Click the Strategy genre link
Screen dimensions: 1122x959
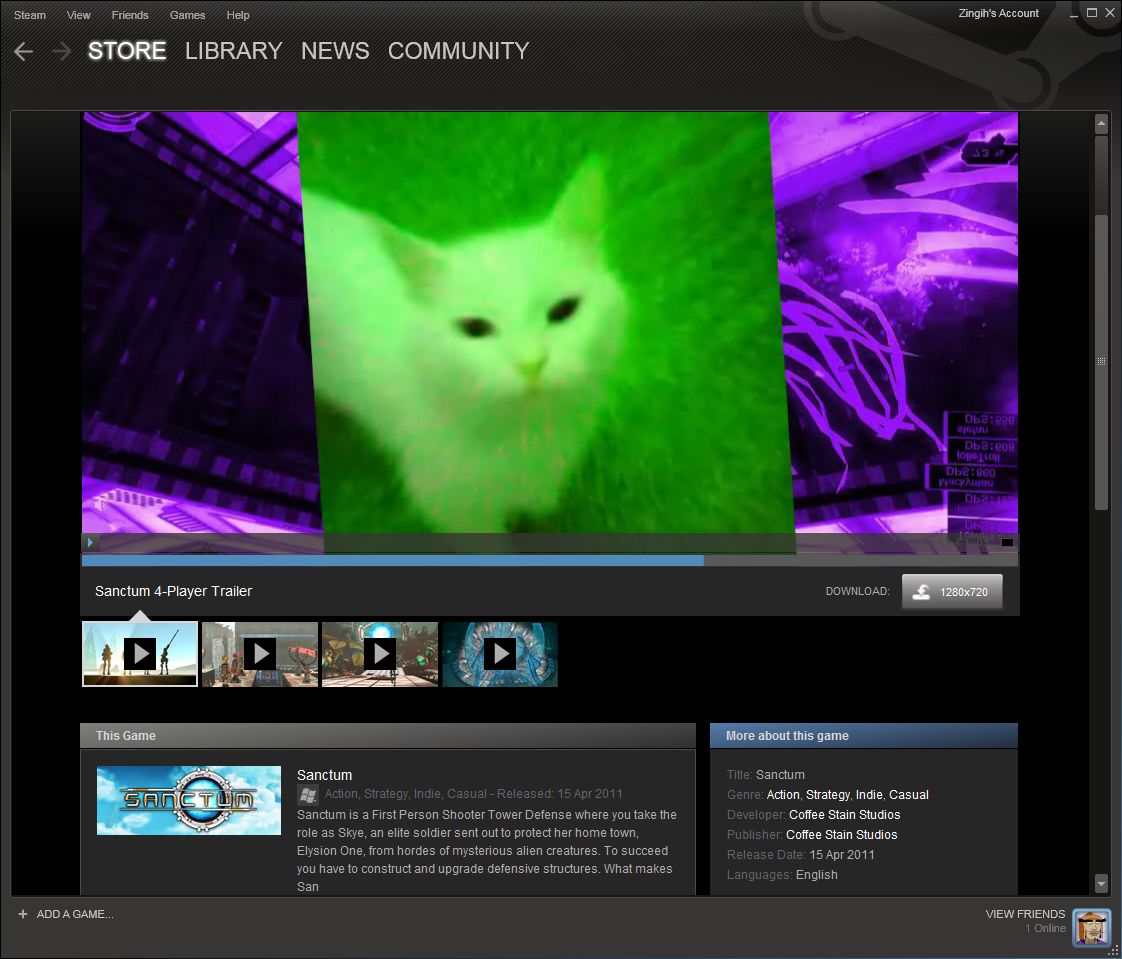[827, 795]
